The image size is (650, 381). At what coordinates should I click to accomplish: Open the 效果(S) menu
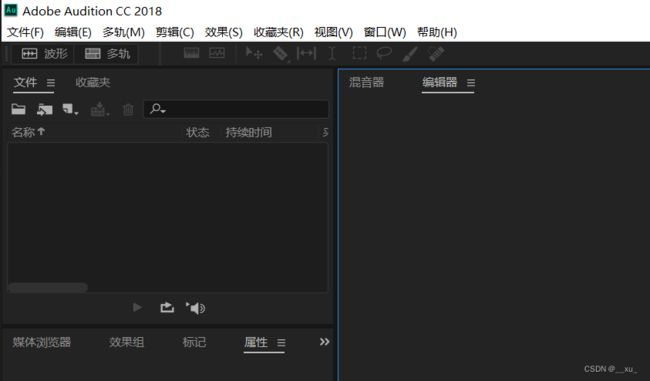[223, 32]
